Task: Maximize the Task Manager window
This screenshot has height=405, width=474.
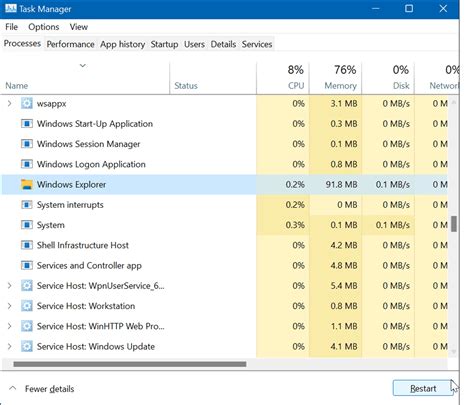Action: coord(409,9)
